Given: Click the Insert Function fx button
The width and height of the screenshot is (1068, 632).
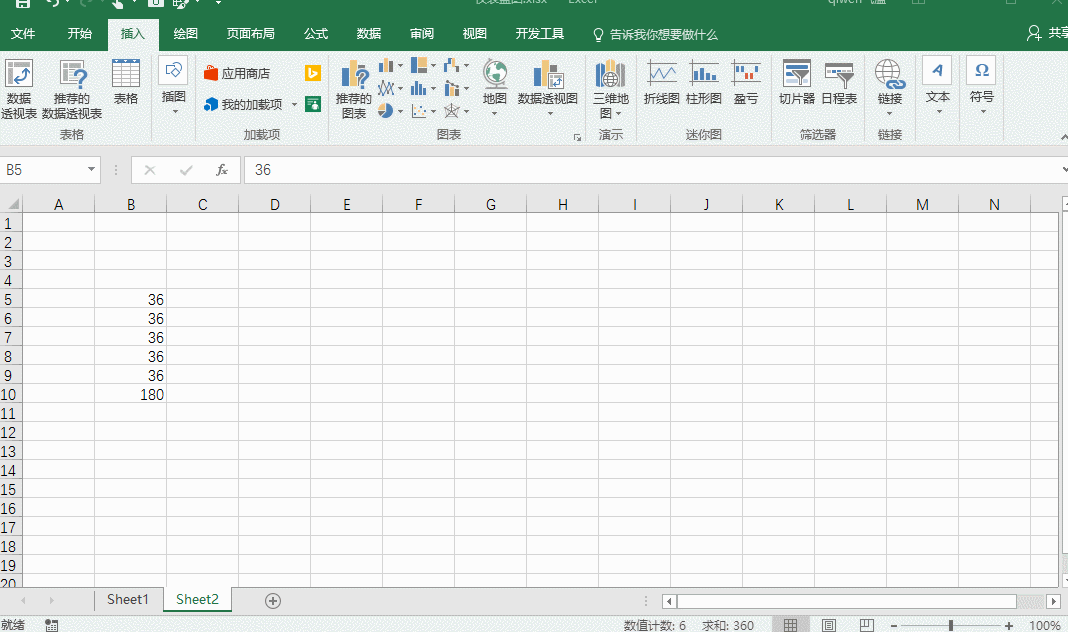Looking at the screenshot, I should [x=222, y=170].
